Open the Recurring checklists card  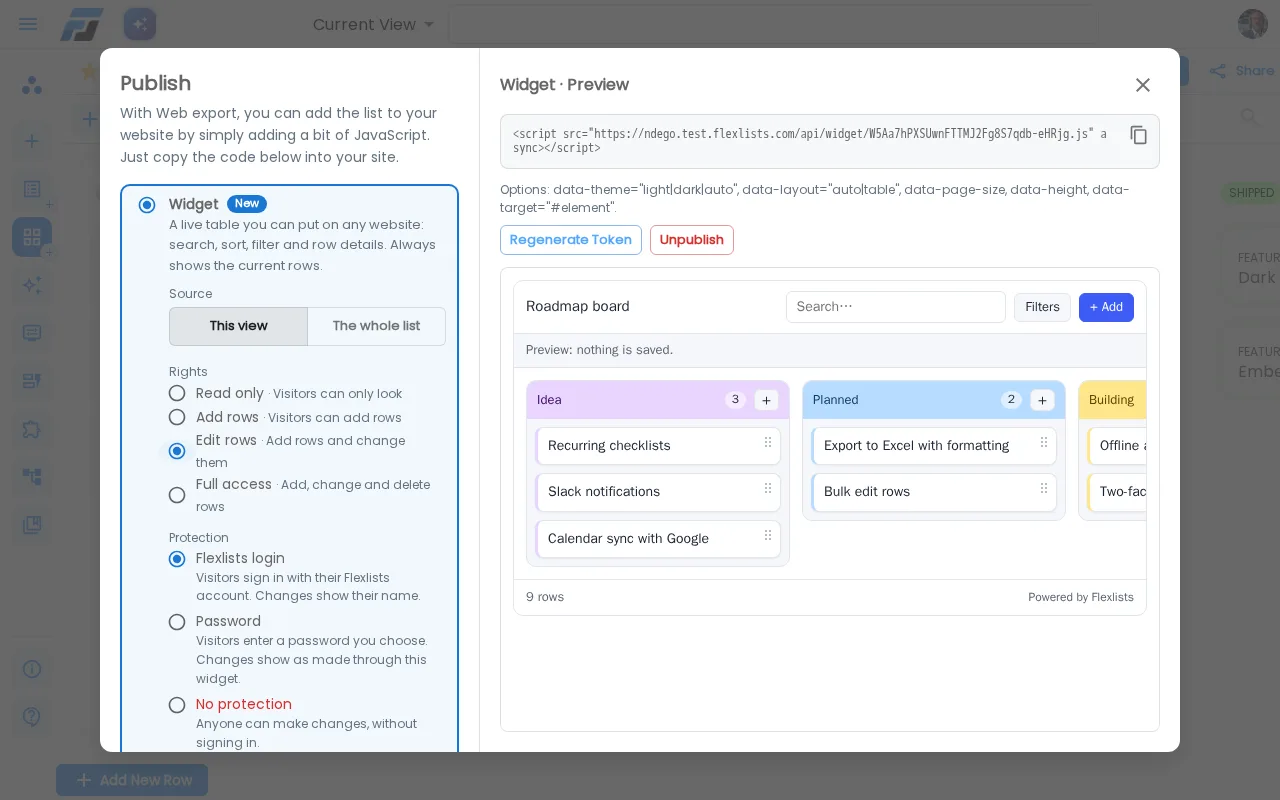(x=658, y=446)
